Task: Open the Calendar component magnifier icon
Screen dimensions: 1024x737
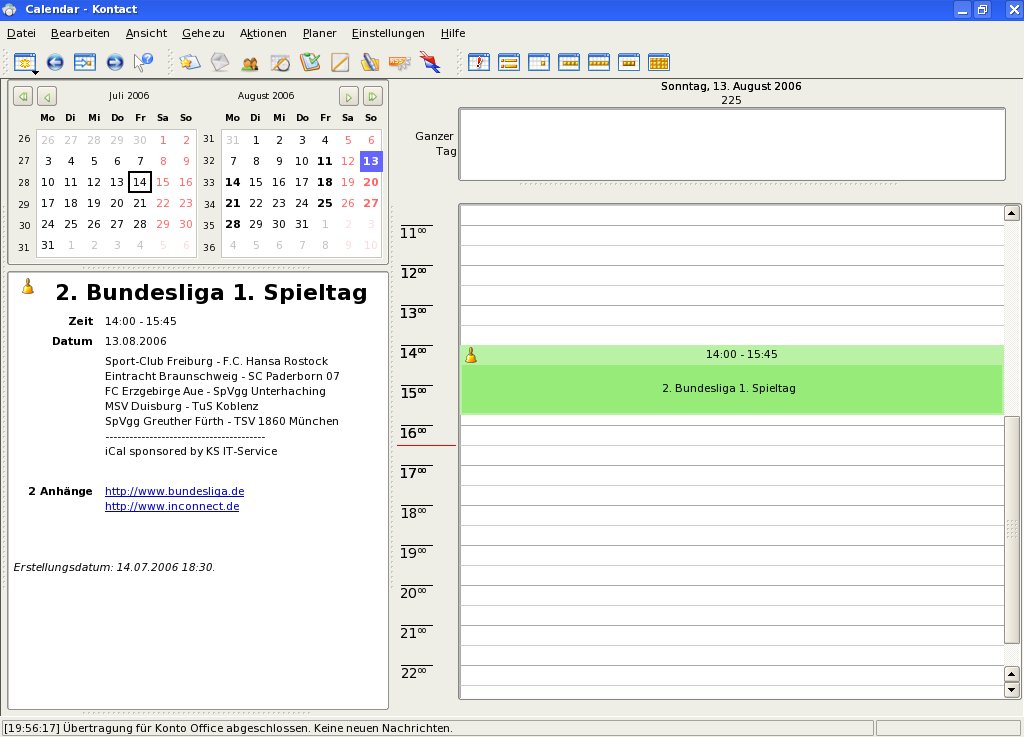Action: (x=280, y=63)
